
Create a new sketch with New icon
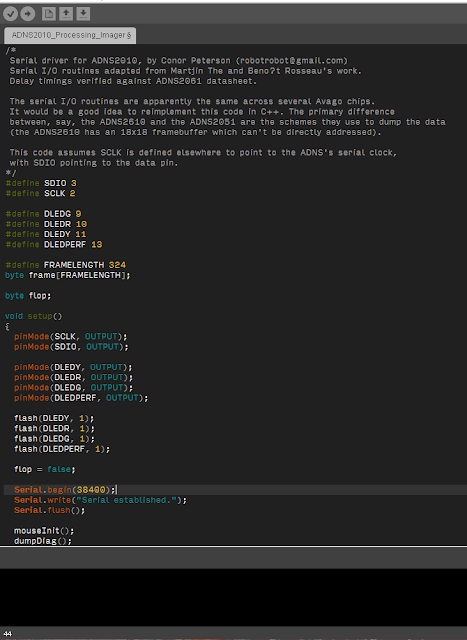(x=49, y=14)
